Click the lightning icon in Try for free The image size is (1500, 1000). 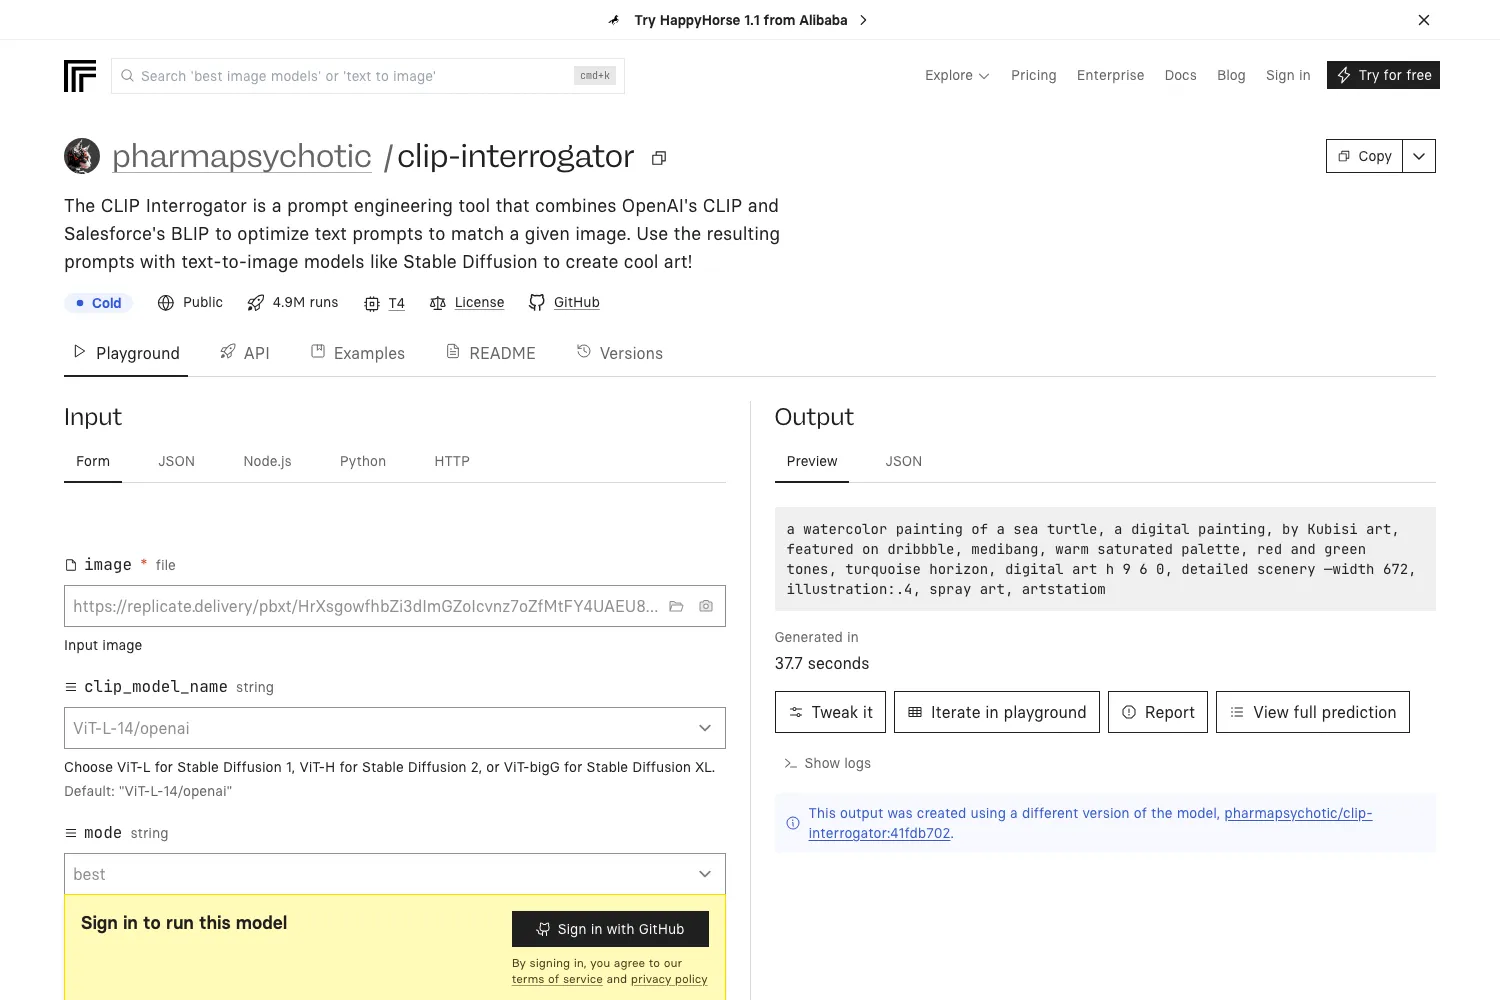[x=1344, y=75]
